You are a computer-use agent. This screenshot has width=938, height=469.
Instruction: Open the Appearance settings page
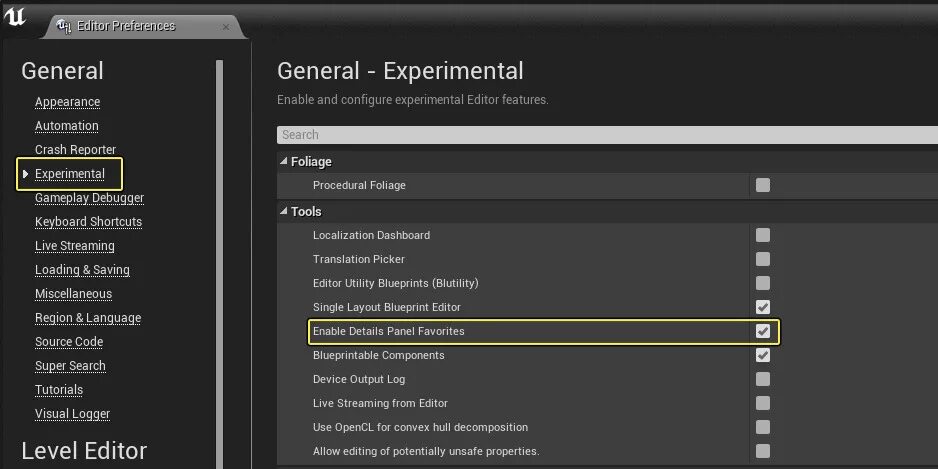(x=67, y=102)
